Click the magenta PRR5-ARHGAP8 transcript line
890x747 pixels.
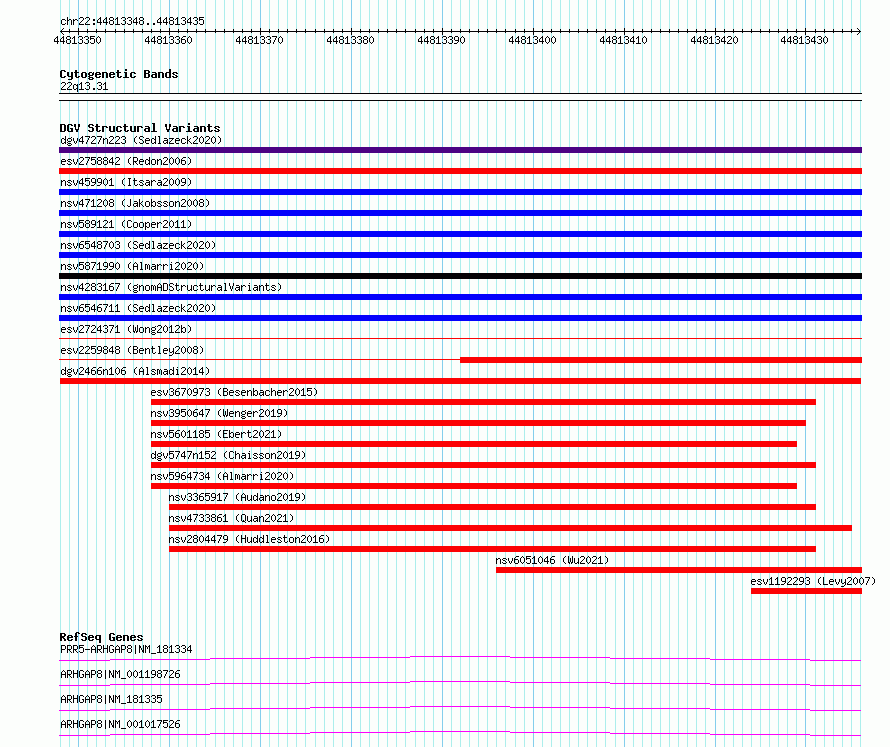460,658
